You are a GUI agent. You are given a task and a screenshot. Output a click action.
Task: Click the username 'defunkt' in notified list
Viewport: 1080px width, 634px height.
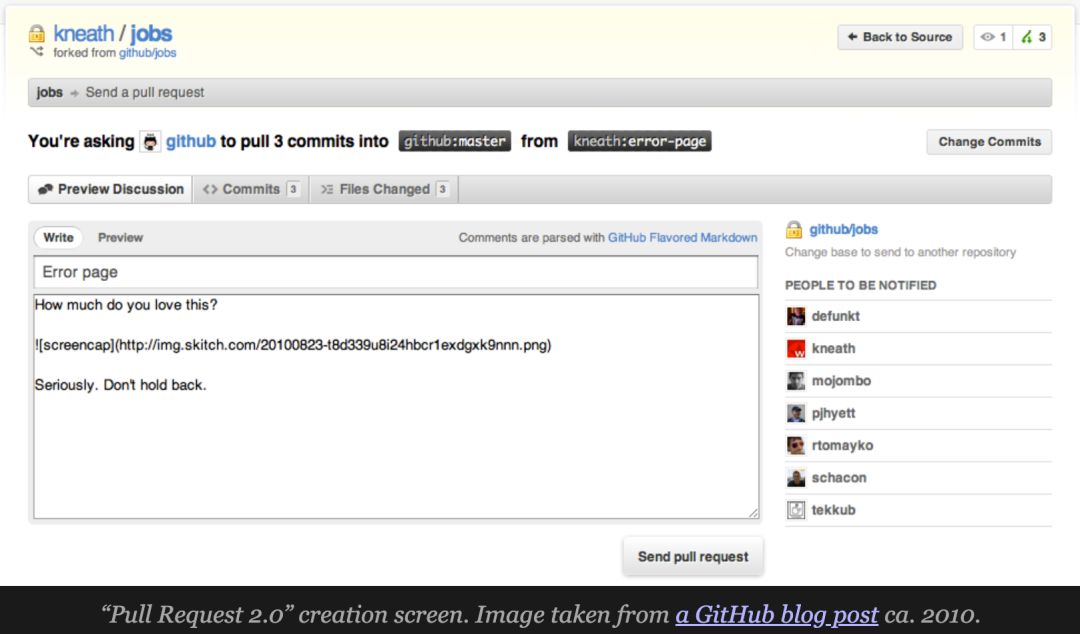click(835, 316)
